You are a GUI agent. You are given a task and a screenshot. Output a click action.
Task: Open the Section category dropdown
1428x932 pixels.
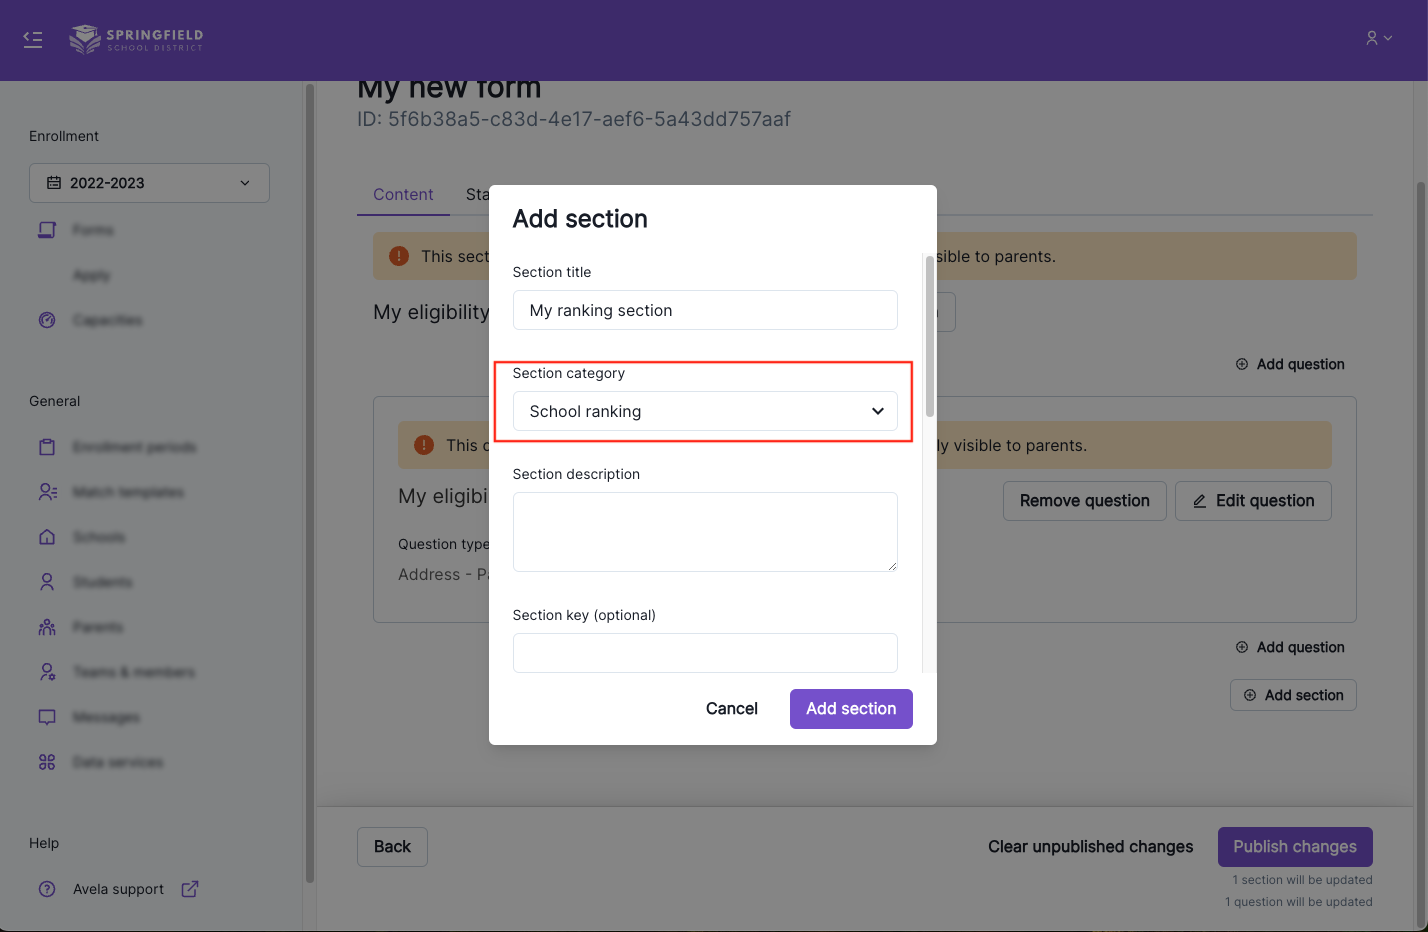[704, 411]
